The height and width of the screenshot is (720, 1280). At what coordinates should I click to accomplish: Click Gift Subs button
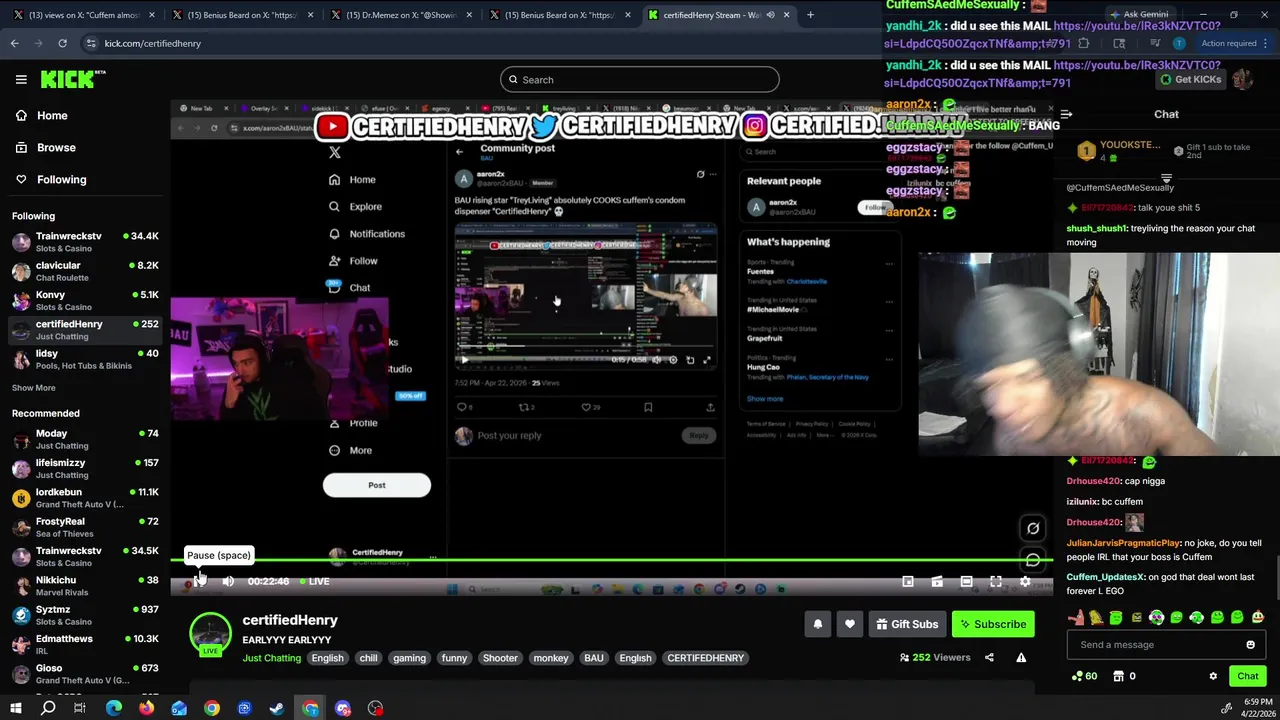[x=907, y=624]
